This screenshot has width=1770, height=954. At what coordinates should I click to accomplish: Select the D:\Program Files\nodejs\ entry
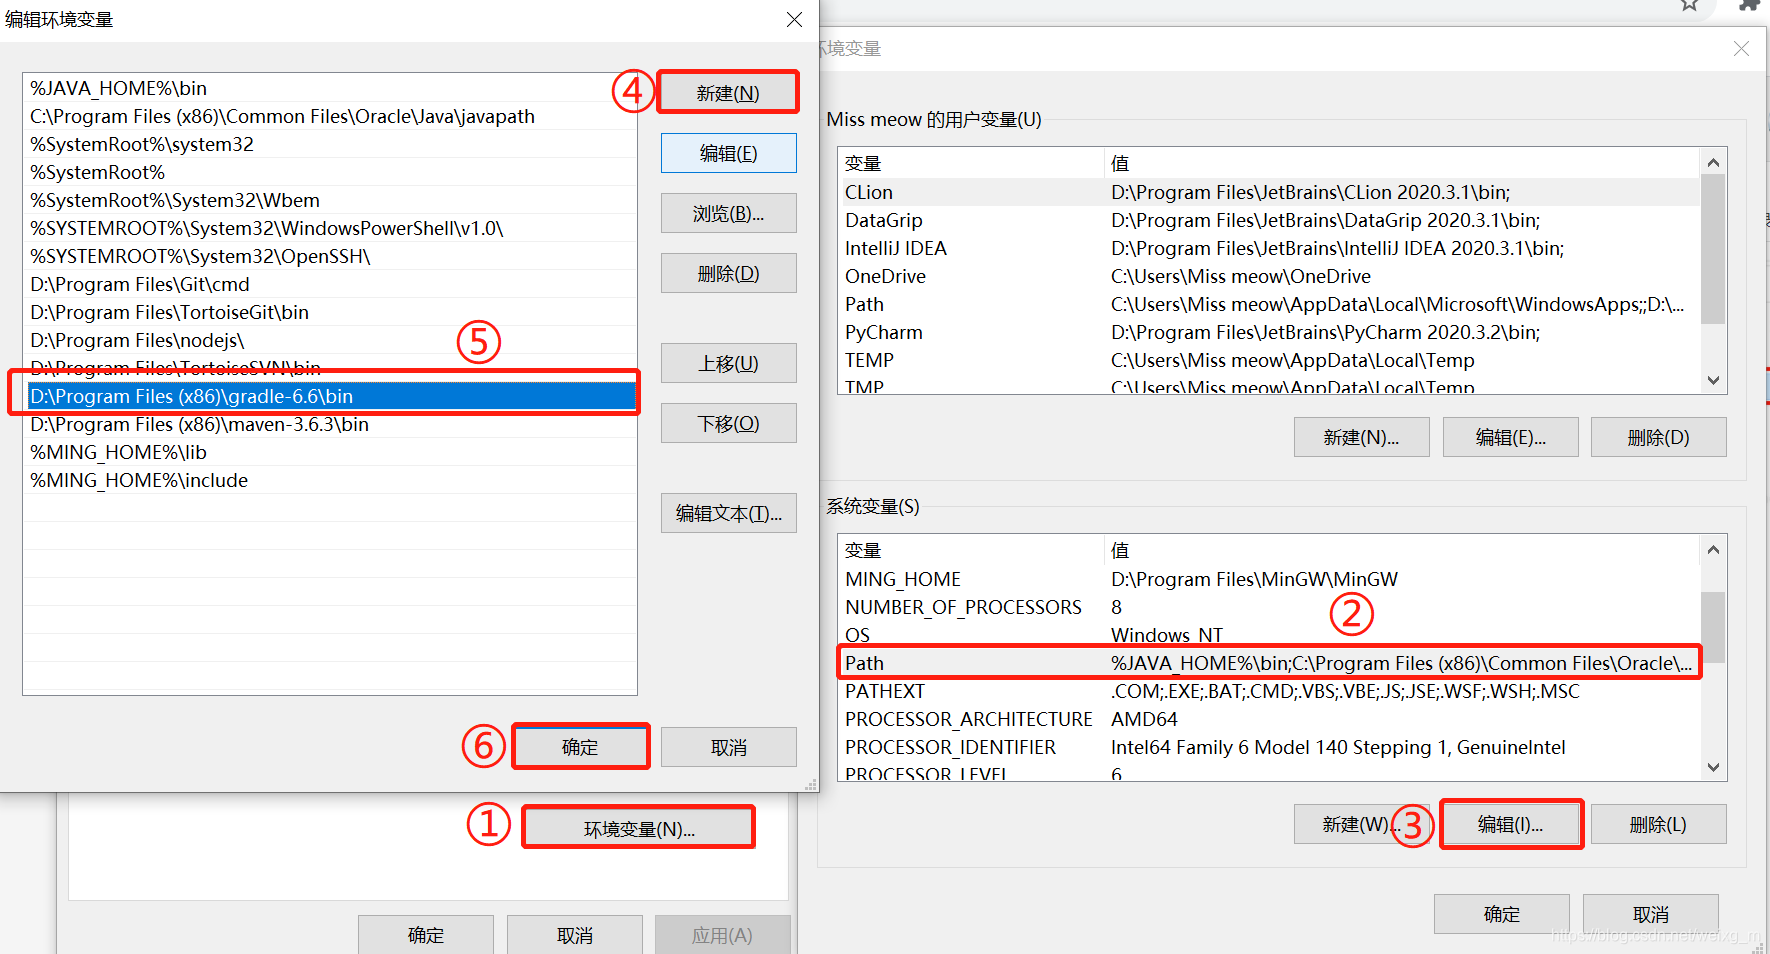tap(330, 340)
